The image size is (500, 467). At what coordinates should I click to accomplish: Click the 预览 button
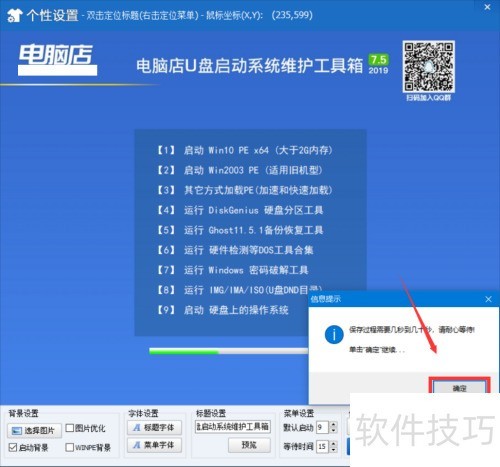tap(249, 445)
